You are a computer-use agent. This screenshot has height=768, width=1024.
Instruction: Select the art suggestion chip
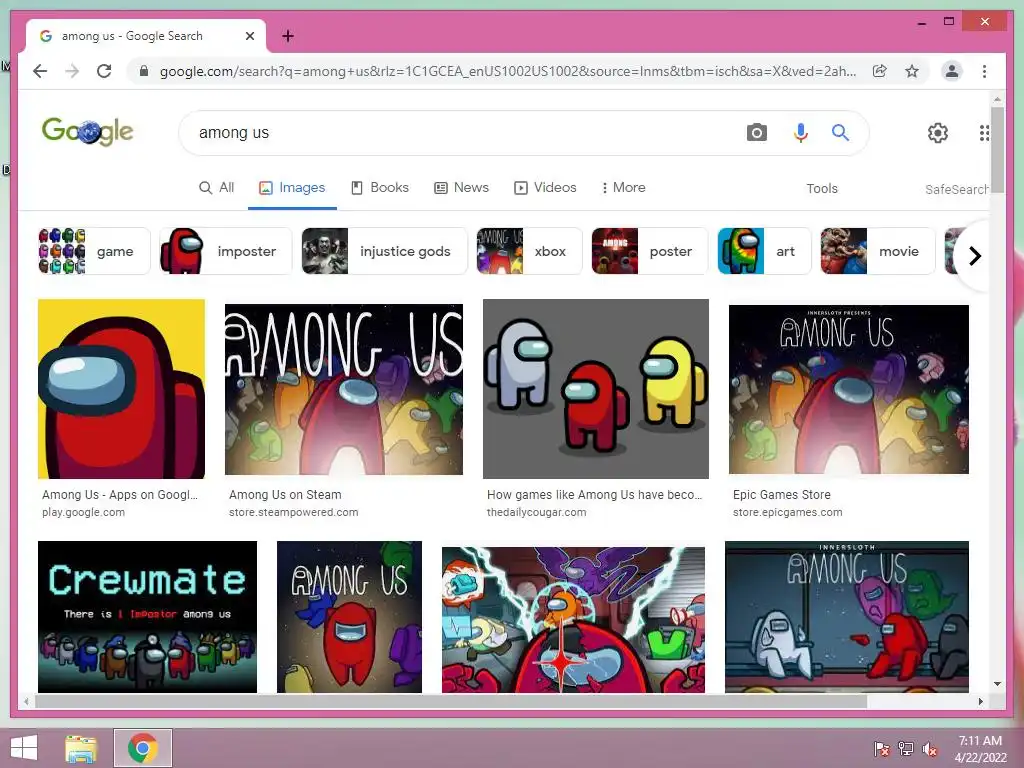tap(765, 251)
